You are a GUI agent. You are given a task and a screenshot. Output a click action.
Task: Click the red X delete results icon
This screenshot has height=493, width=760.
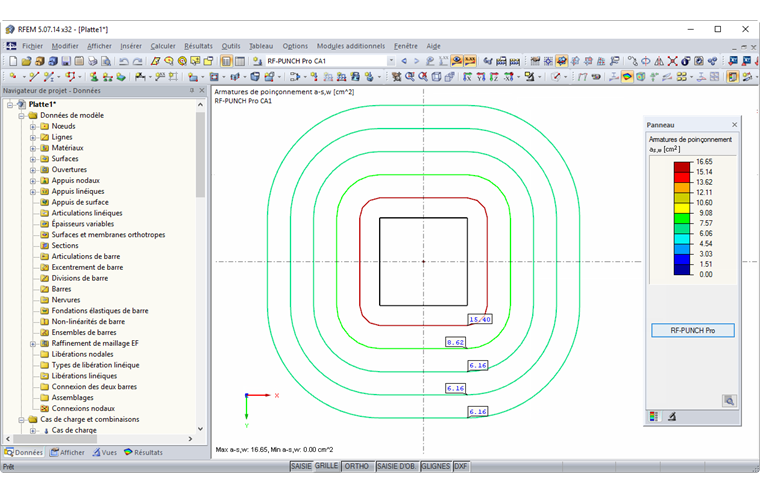click(672, 61)
